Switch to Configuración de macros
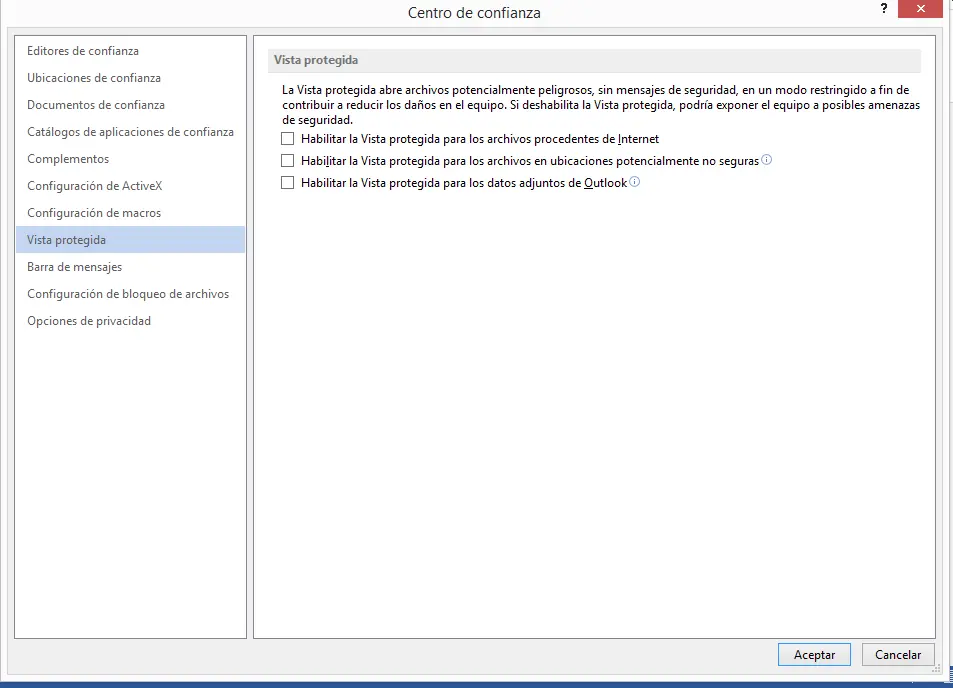Viewport: 953px width, 688px height. pos(130,213)
